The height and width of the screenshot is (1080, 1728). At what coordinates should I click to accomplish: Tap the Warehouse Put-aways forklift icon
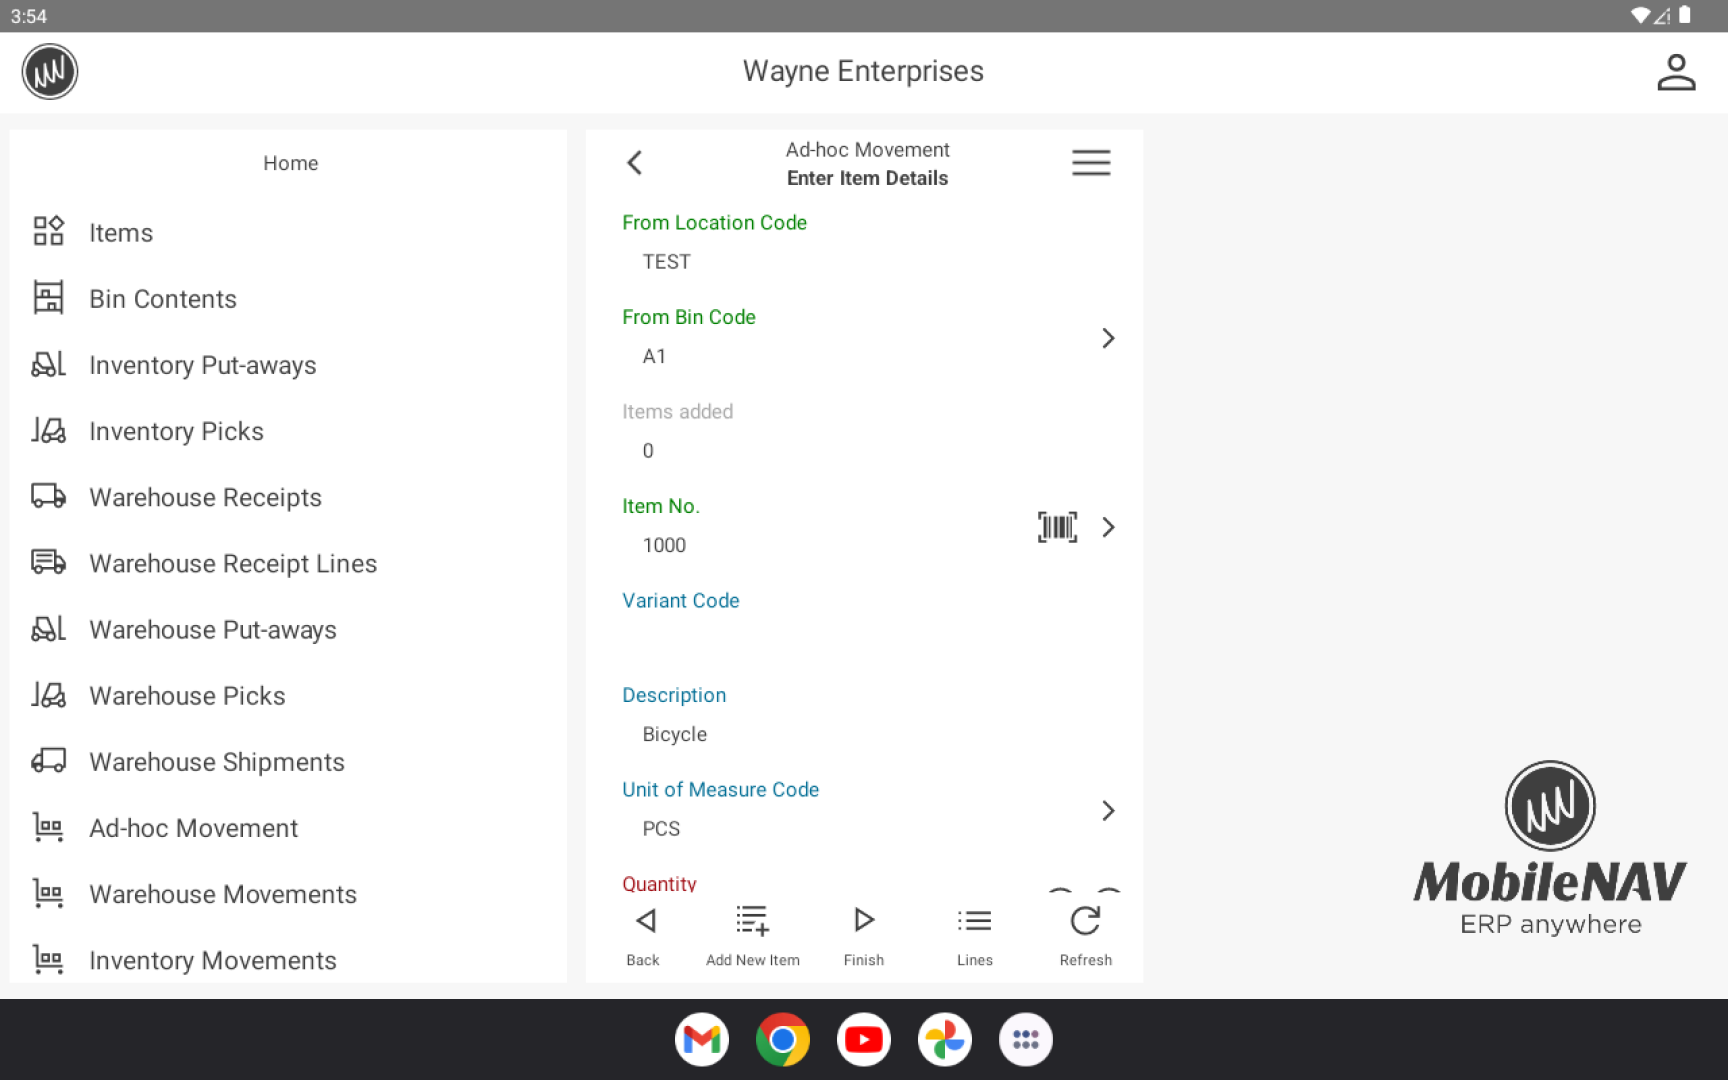pos(48,628)
